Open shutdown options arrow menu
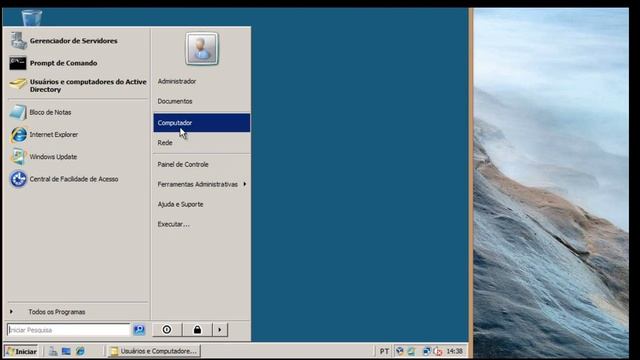This screenshot has height=360, width=640. coord(220,330)
